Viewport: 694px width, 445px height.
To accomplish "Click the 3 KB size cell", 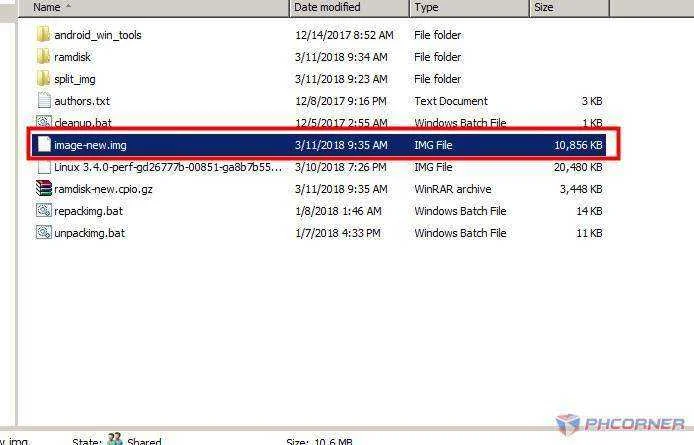I will (x=592, y=101).
